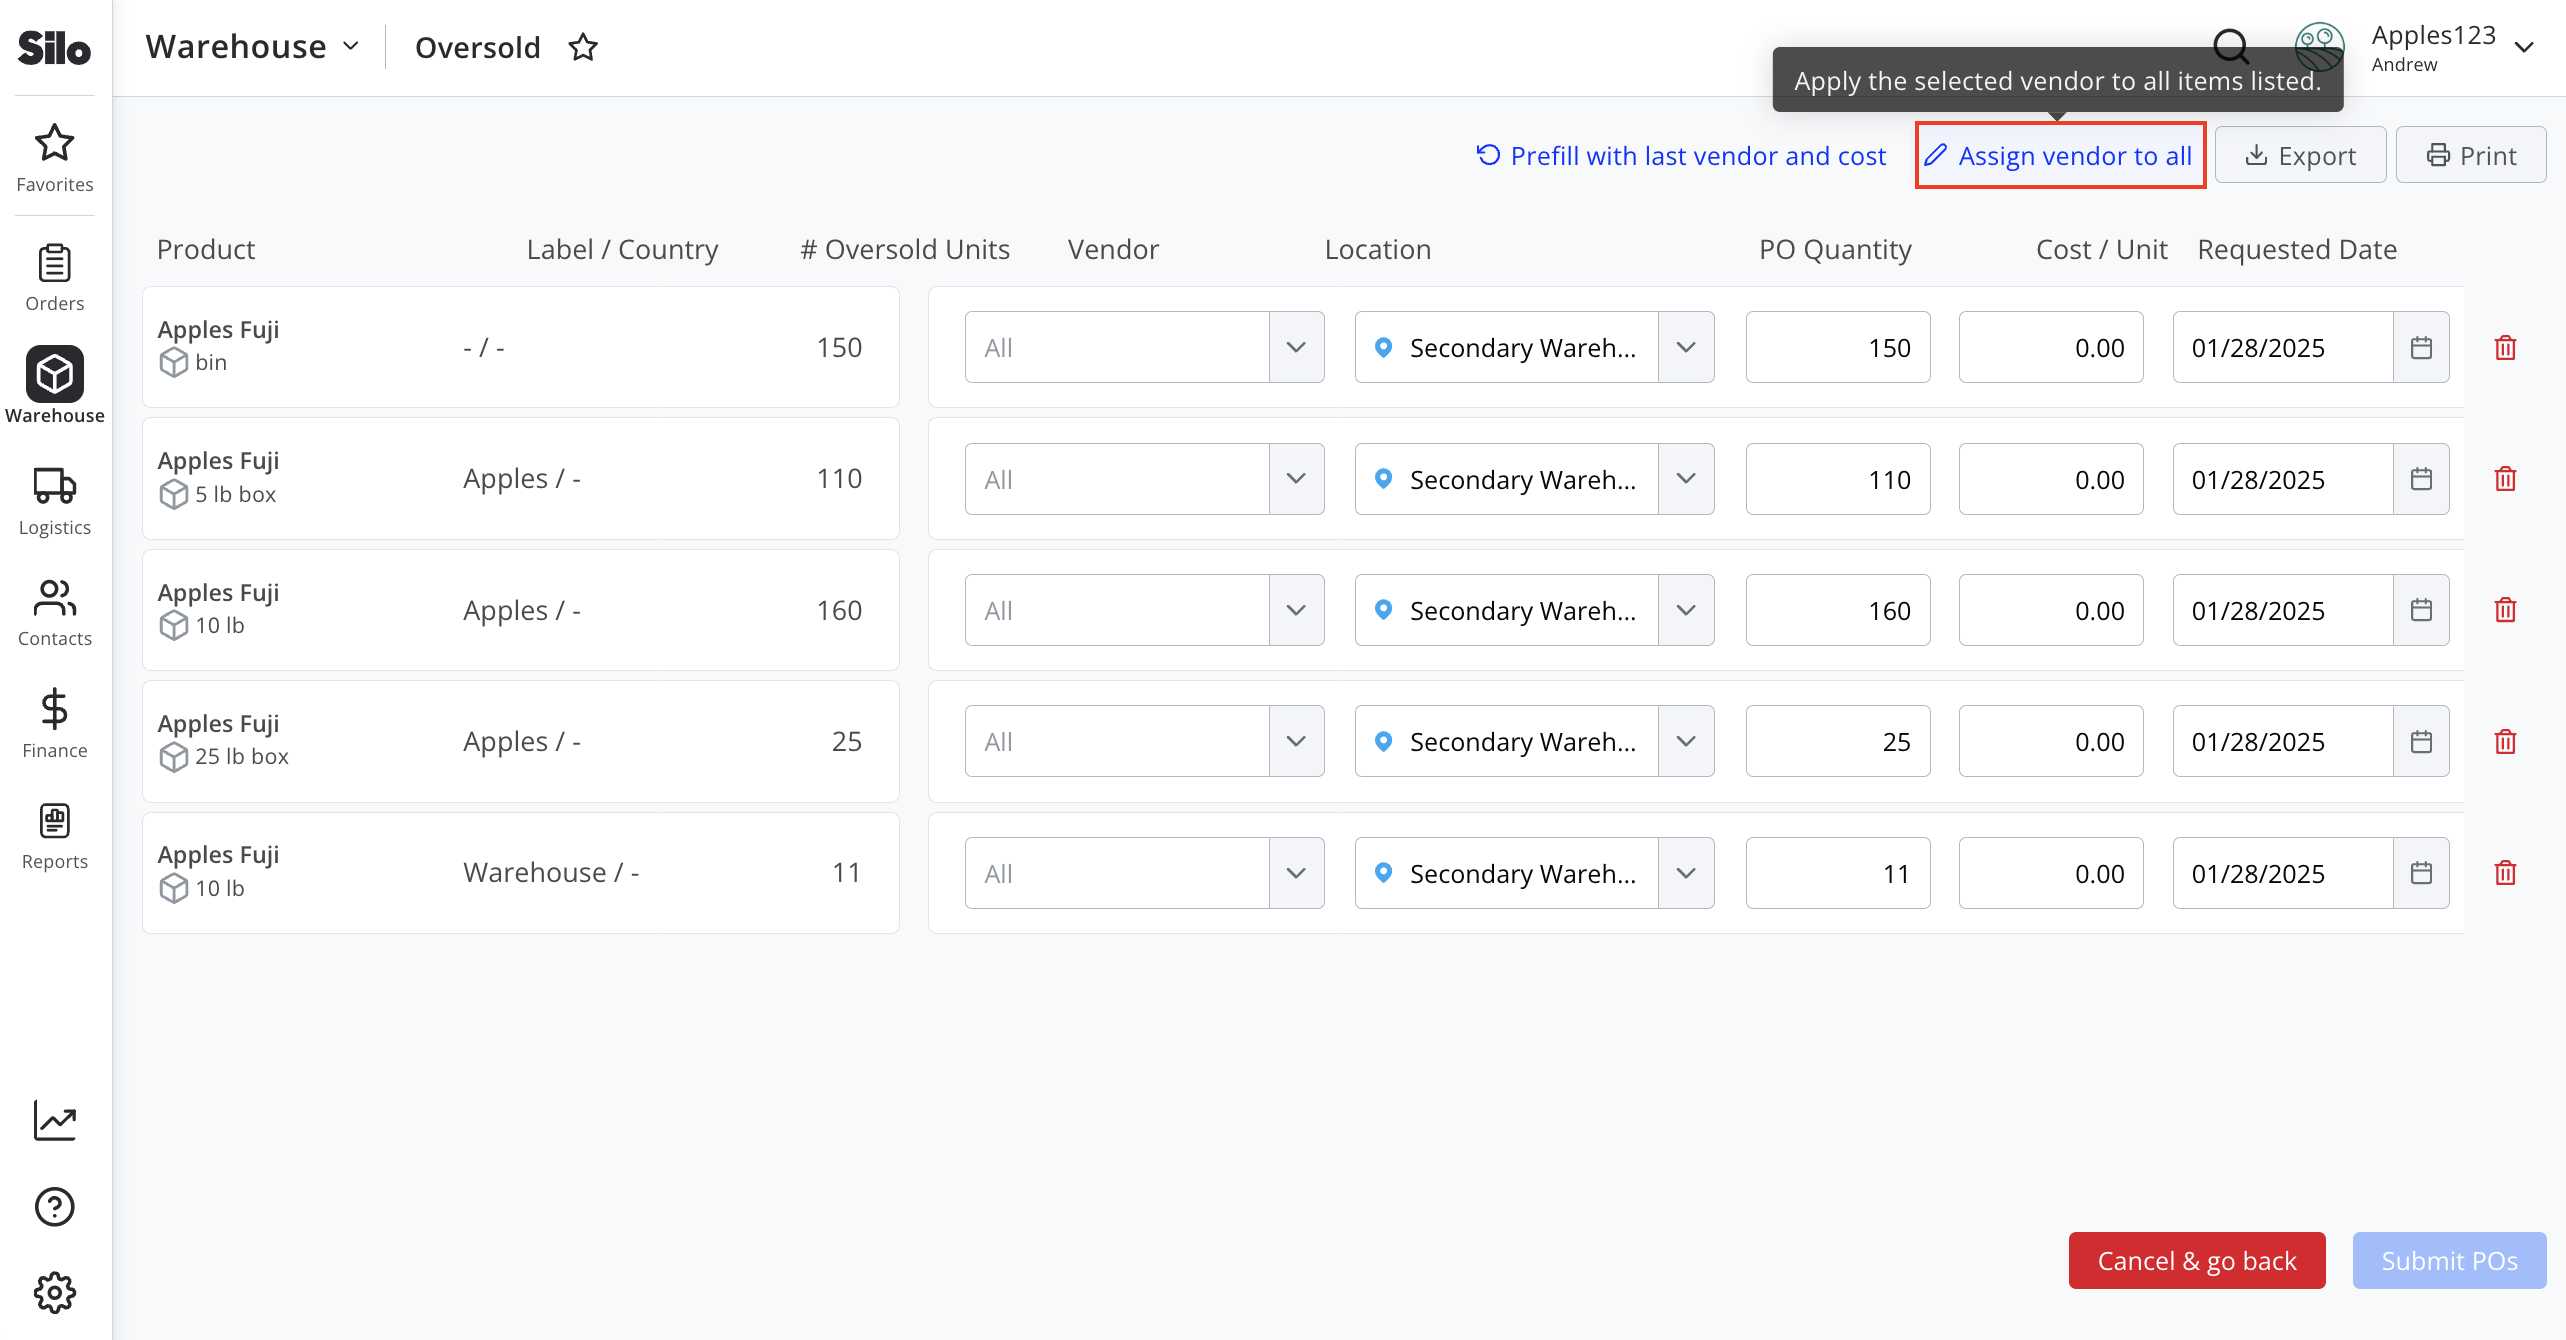Open the Warehouse module dropdown in header
The height and width of the screenshot is (1340, 2566).
coord(252,47)
